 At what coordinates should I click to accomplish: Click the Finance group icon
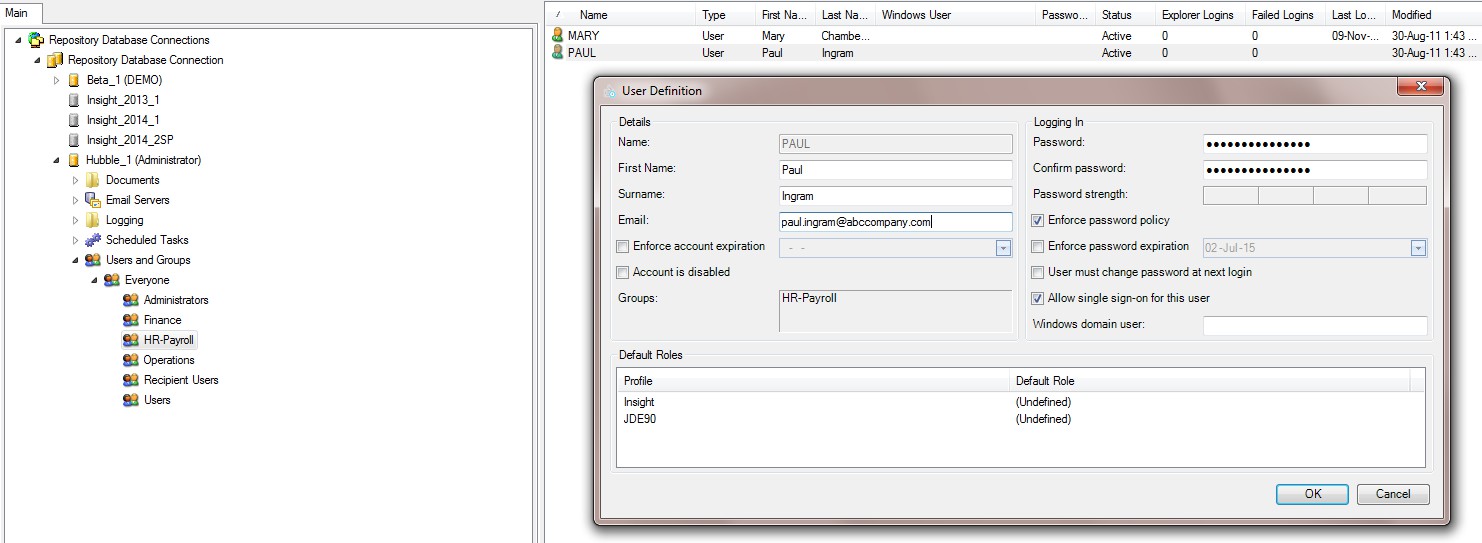click(x=130, y=320)
